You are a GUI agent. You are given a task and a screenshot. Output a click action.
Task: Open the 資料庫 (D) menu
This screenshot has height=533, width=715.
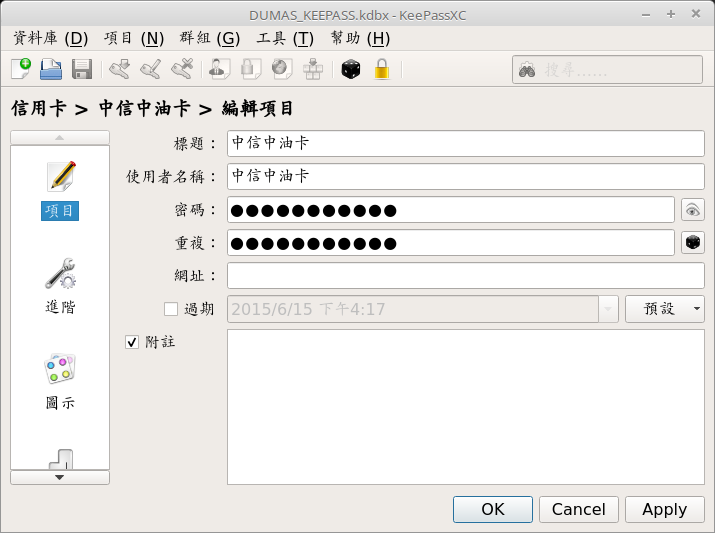[x=51, y=38]
